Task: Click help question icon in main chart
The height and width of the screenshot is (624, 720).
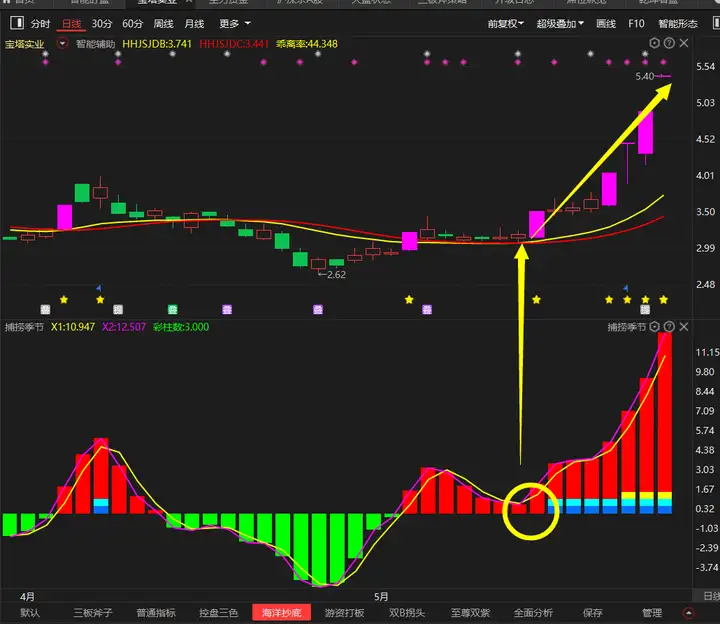Action: (669, 43)
